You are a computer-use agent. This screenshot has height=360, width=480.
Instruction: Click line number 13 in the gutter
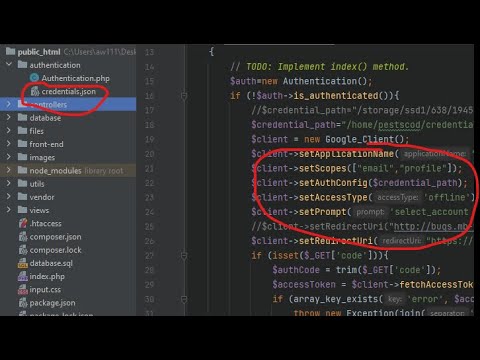149,52
